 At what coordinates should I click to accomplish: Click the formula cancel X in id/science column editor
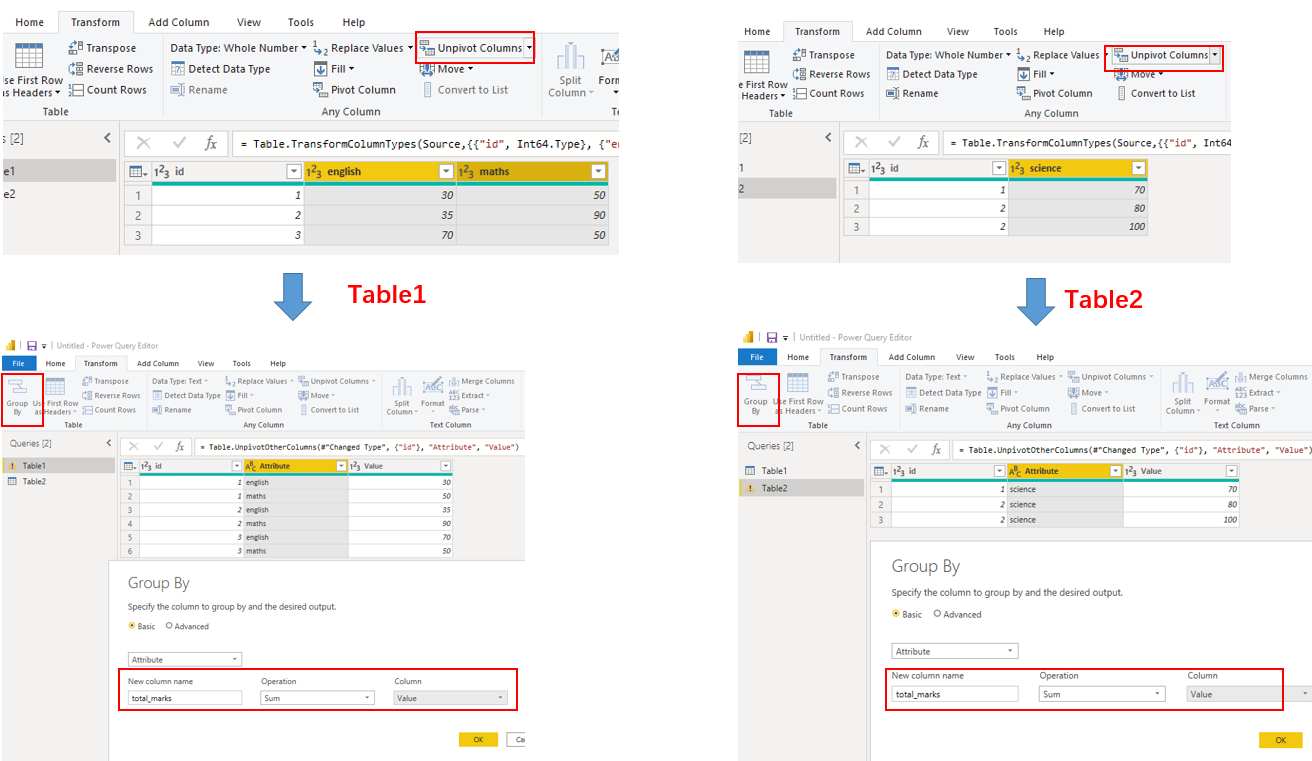tap(862, 143)
